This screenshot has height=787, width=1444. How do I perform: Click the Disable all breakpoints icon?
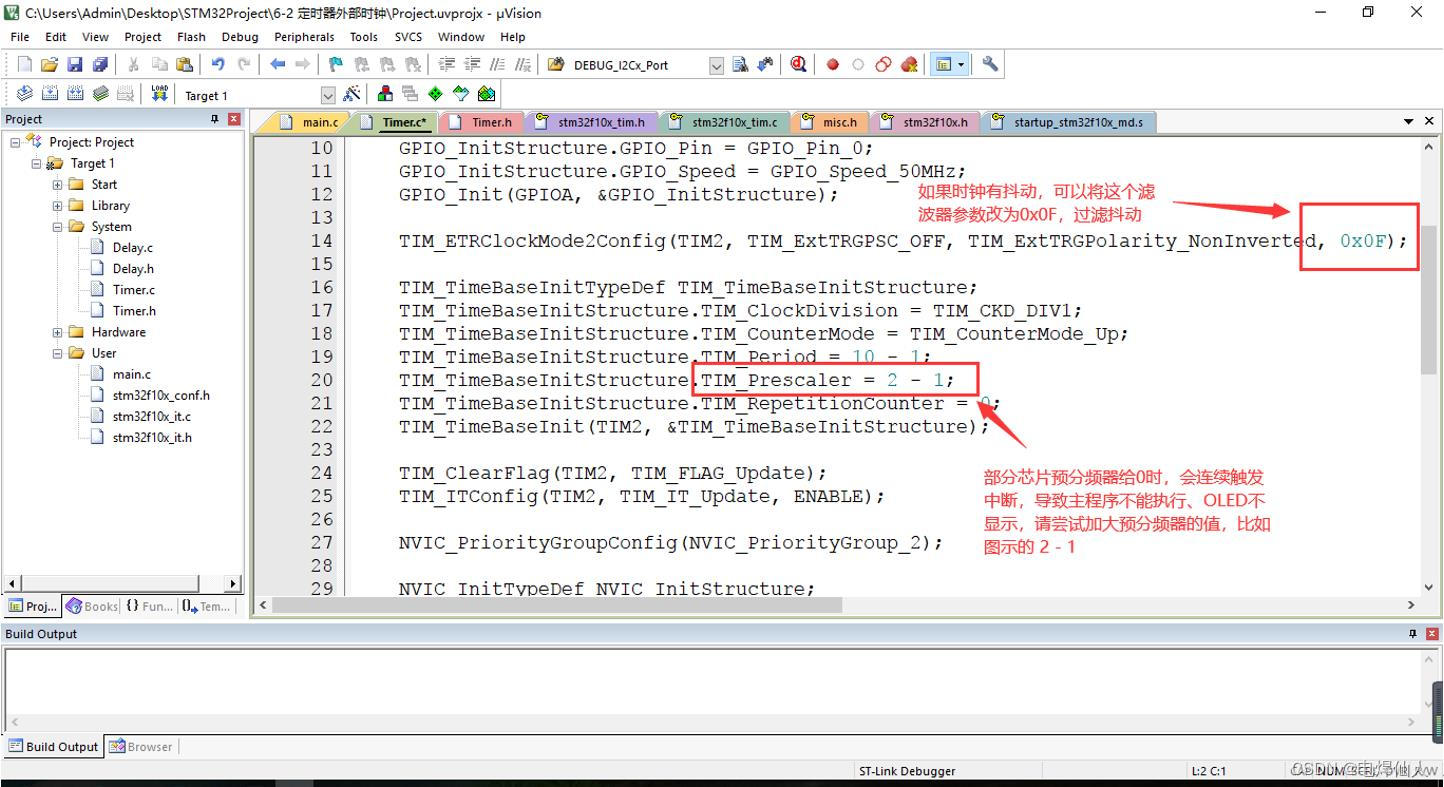[883, 64]
